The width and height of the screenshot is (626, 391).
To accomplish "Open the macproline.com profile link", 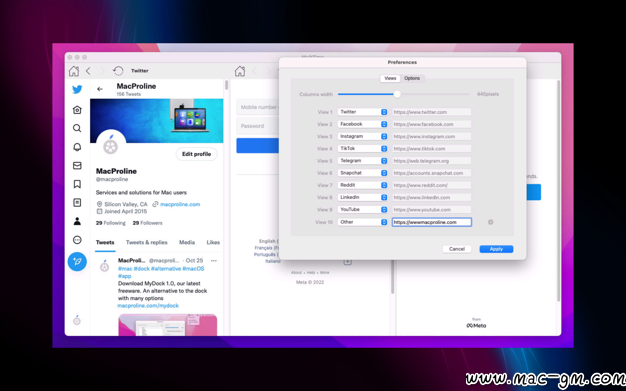I will click(180, 204).
